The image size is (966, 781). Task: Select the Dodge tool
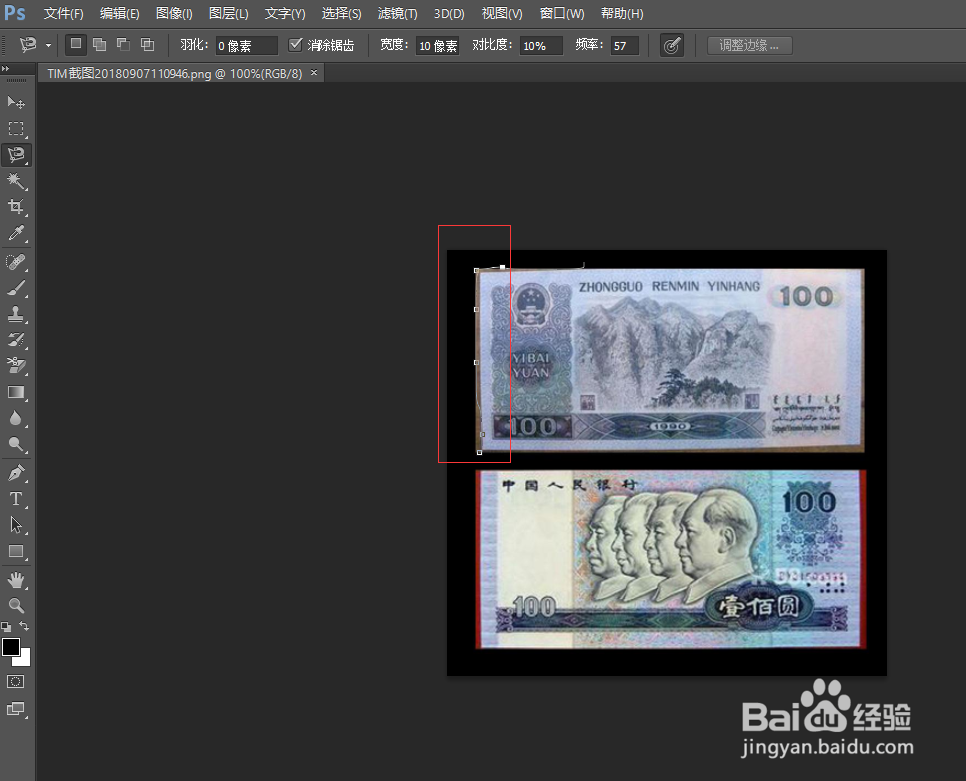[x=16, y=444]
